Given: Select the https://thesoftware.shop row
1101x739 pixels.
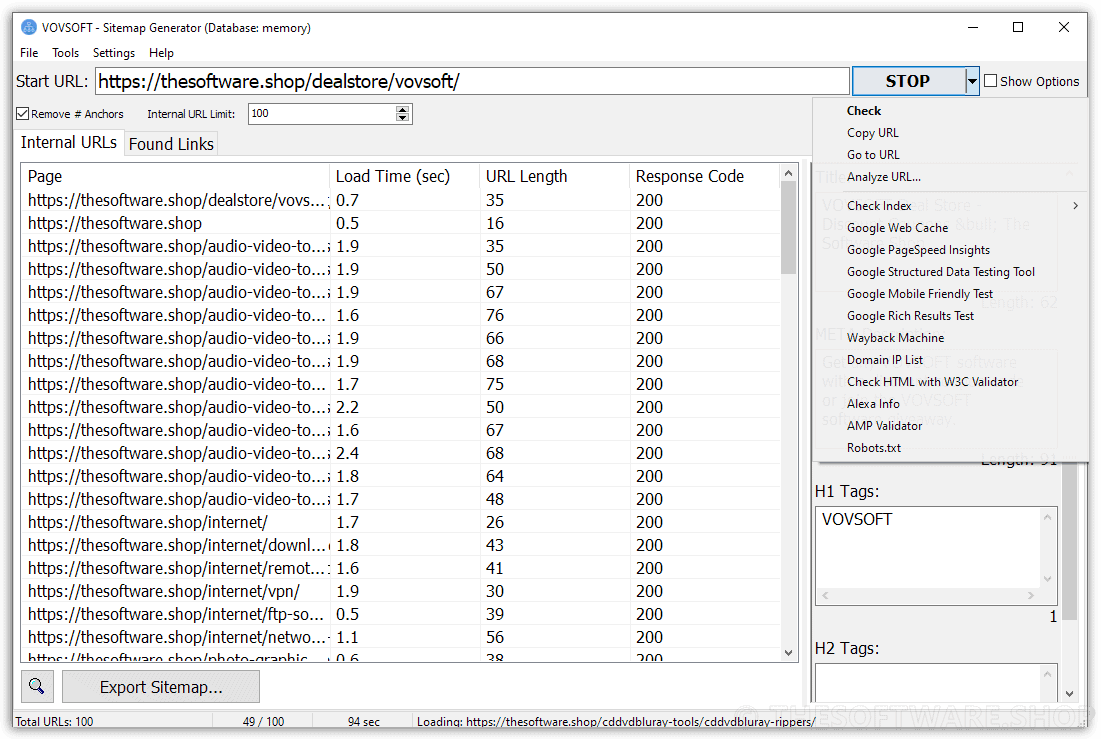Looking at the screenshot, I should click(x=401, y=223).
